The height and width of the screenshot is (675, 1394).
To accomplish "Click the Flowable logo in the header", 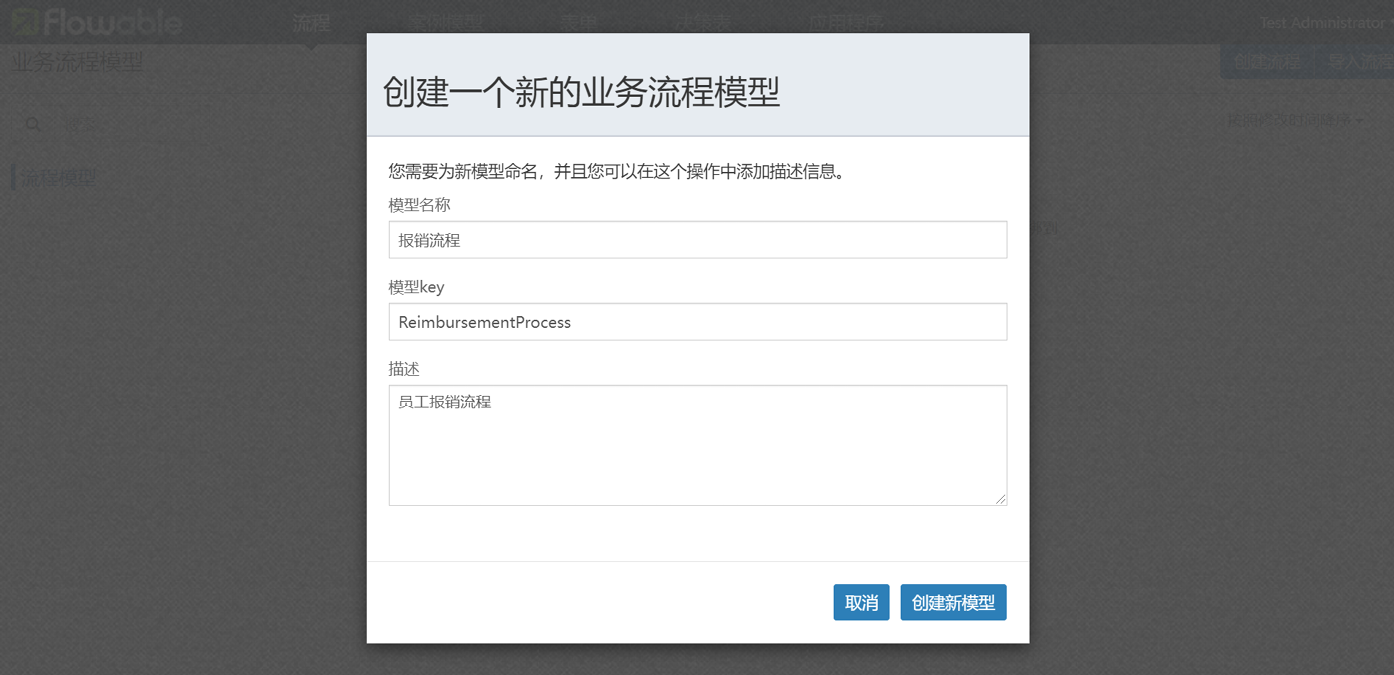I will tap(97, 22).
